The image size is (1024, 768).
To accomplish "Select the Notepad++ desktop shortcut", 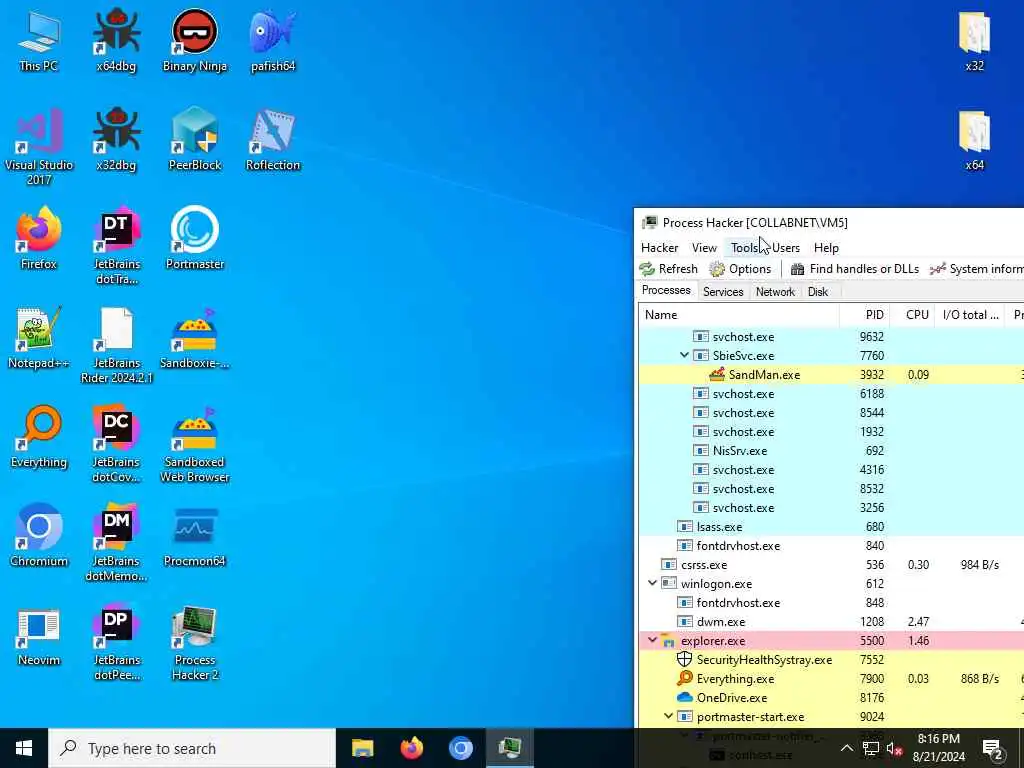I will tap(39, 338).
